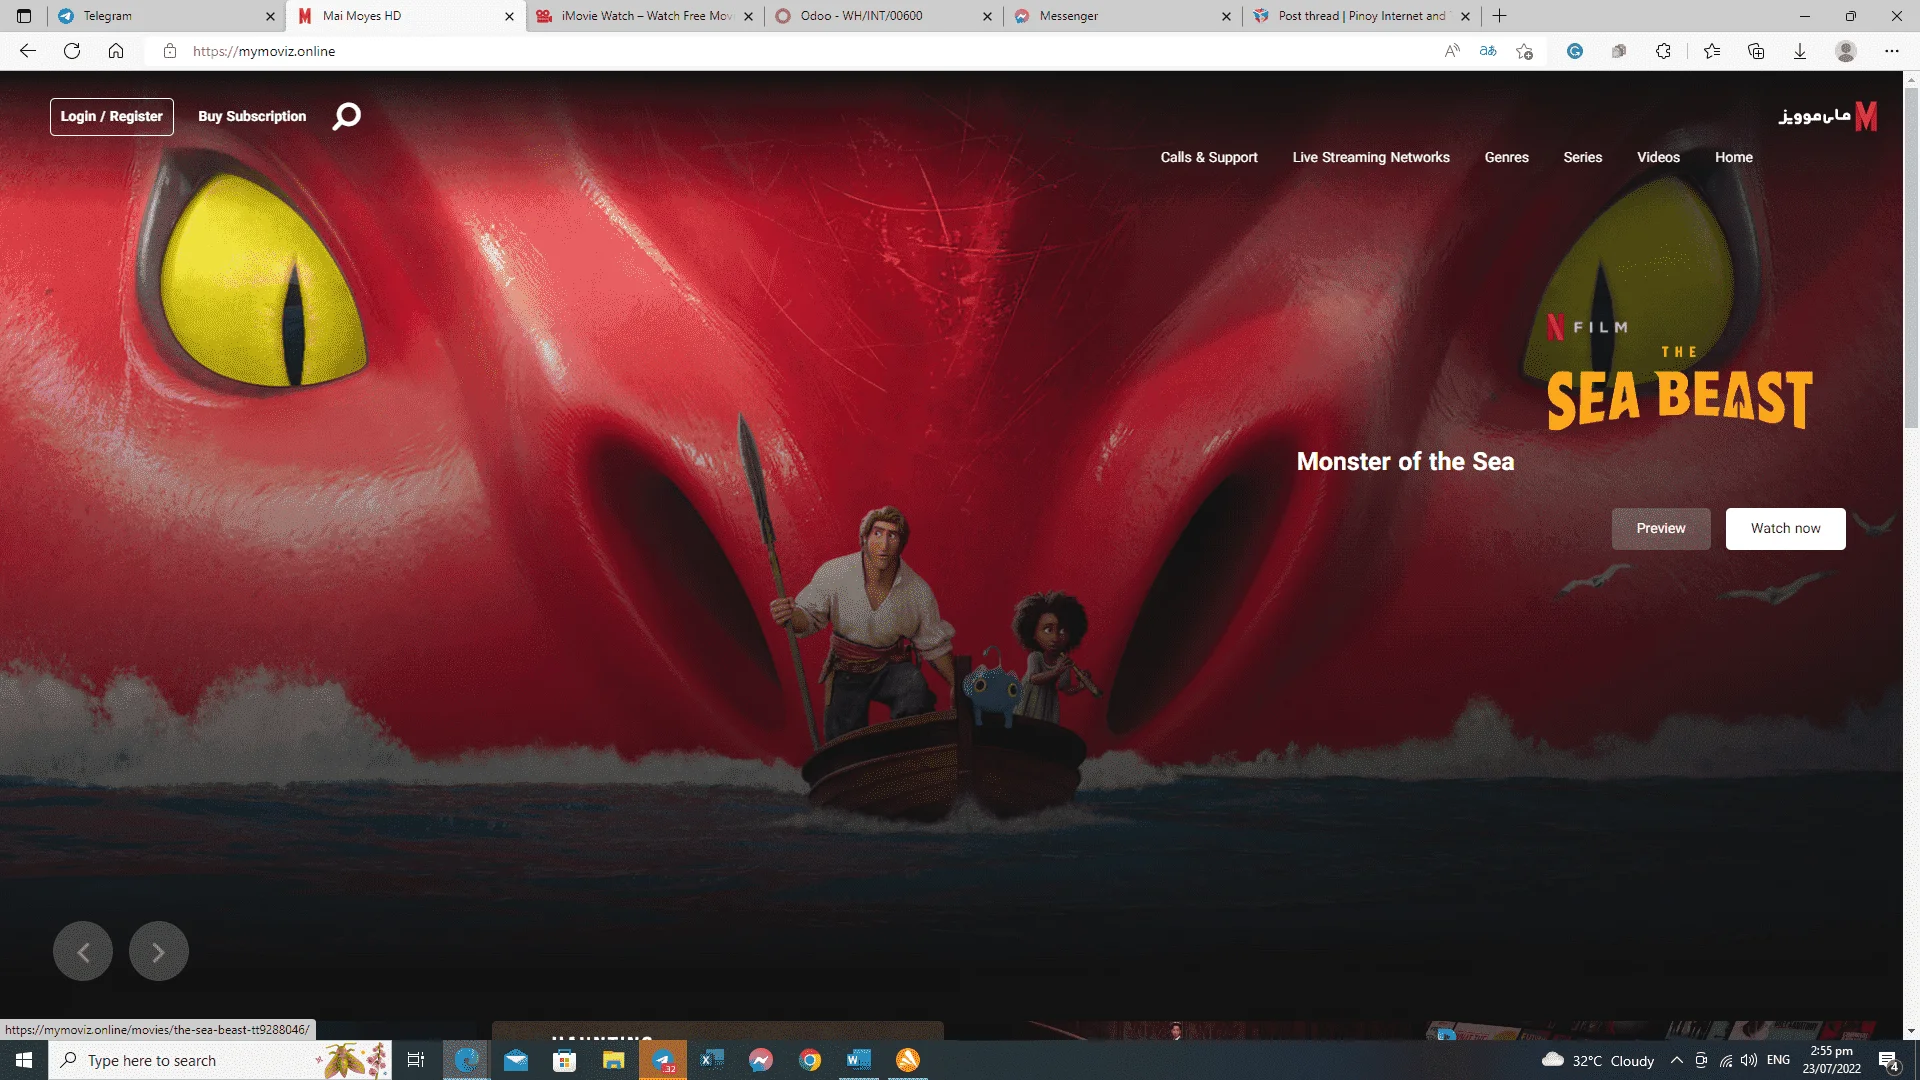Image resolution: width=1920 pixels, height=1080 pixels.
Task: Click the Login / Register button
Action: [112, 116]
